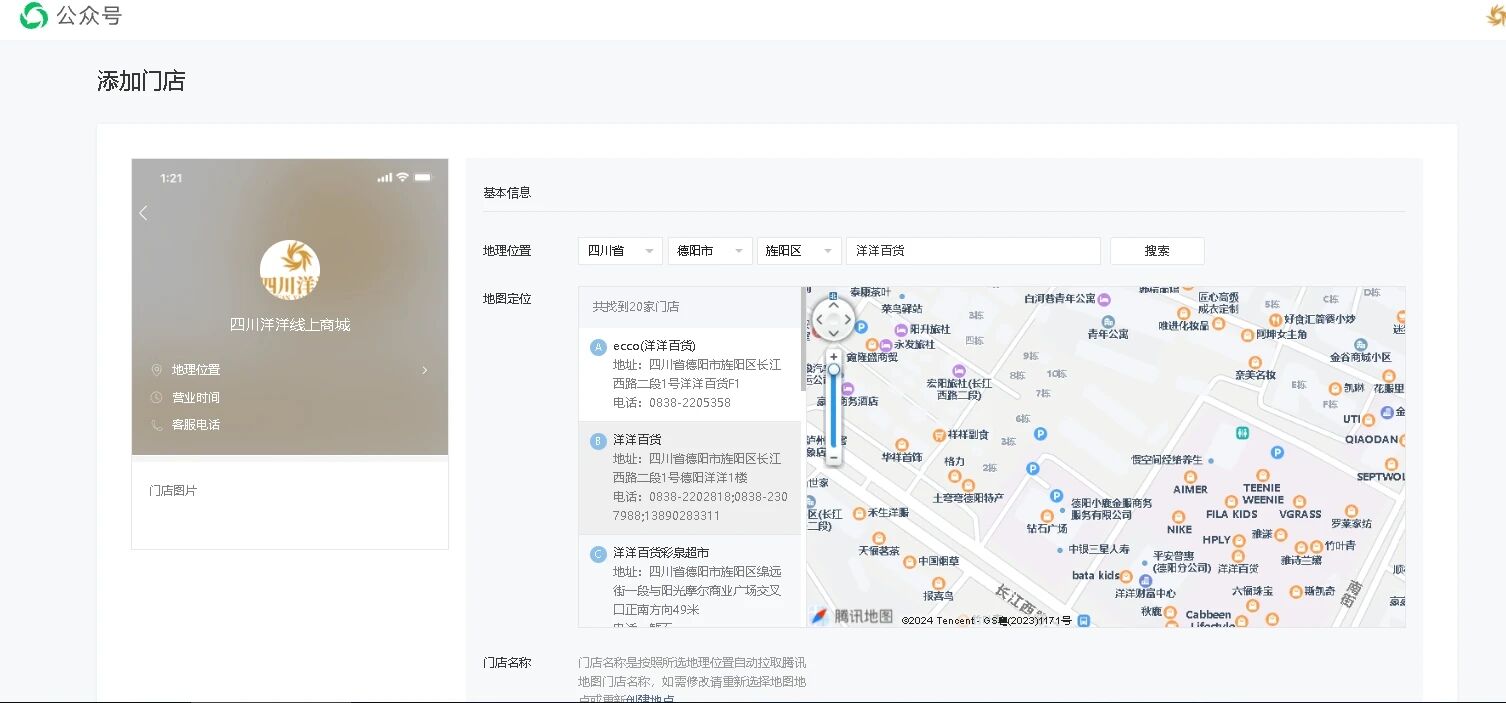Open the 旌阳区 district dropdown
The image size is (1506, 703).
[799, 251]
